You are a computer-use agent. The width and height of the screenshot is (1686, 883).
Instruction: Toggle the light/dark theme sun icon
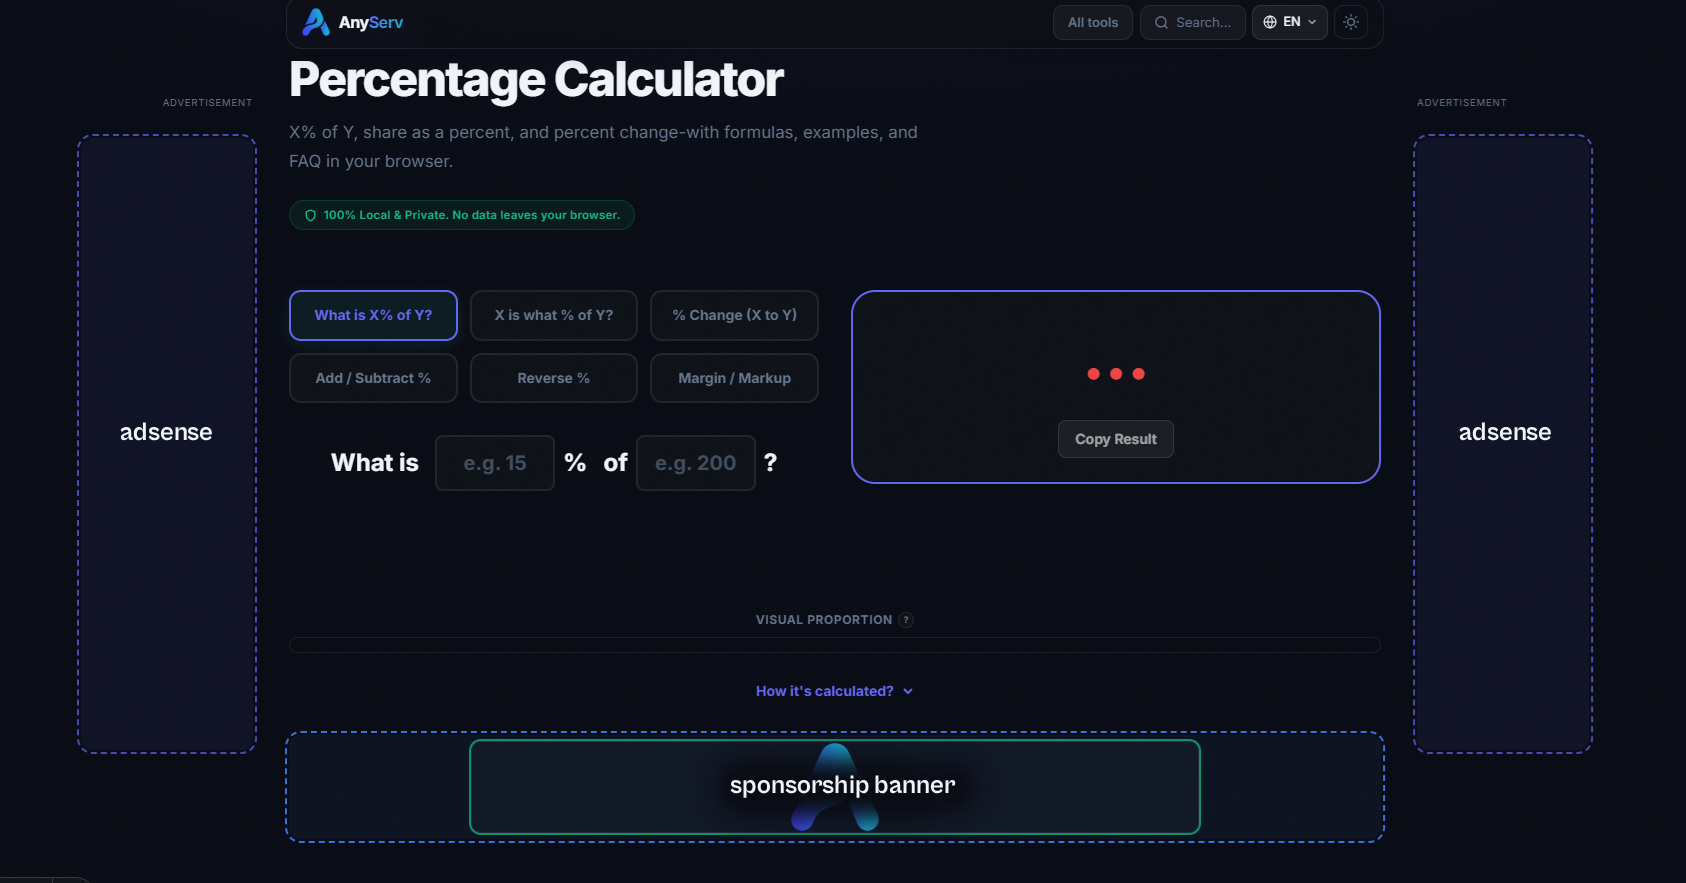(x=1351, y=22)
